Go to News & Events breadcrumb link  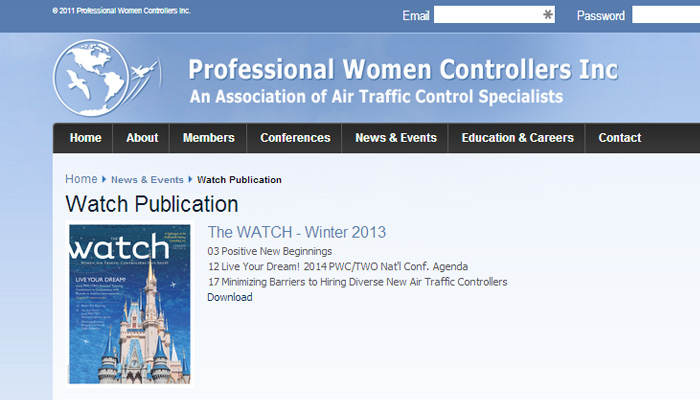[x=147, y=179]
